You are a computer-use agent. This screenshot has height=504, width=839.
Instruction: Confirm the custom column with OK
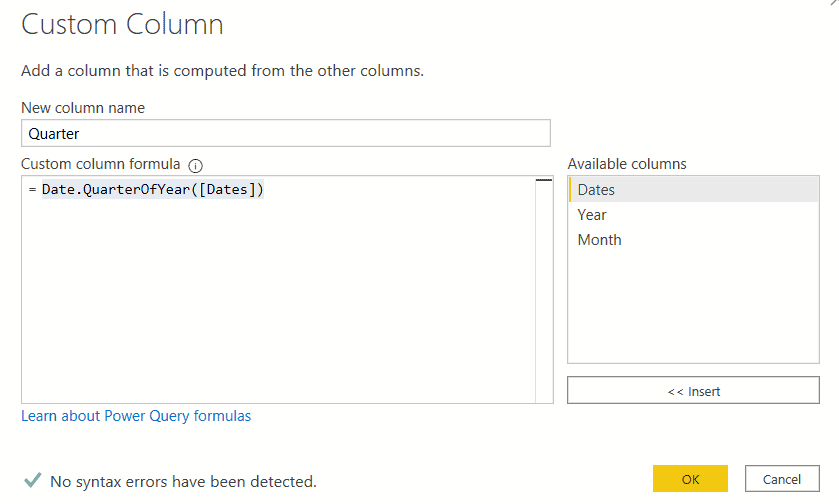[x=690, y=479]
